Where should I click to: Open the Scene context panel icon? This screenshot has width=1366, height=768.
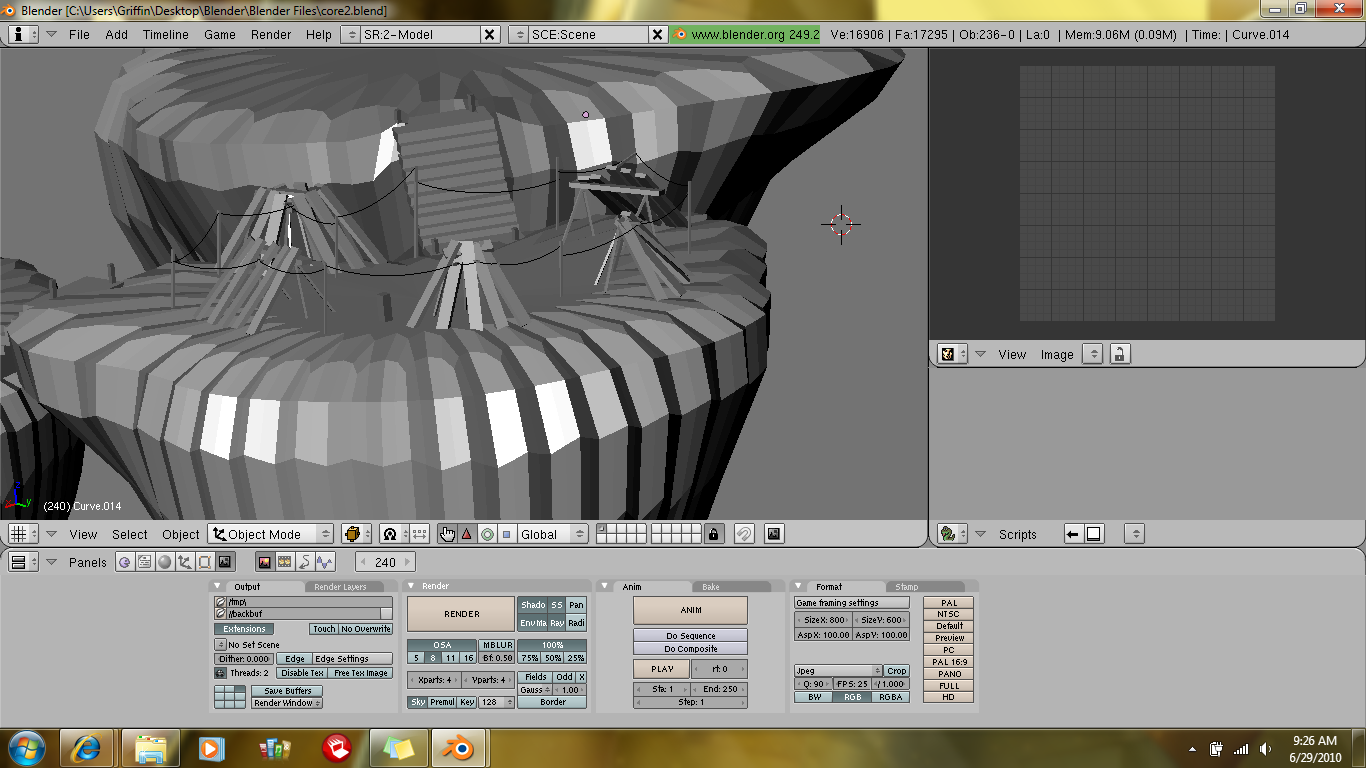tap(225, 562)
